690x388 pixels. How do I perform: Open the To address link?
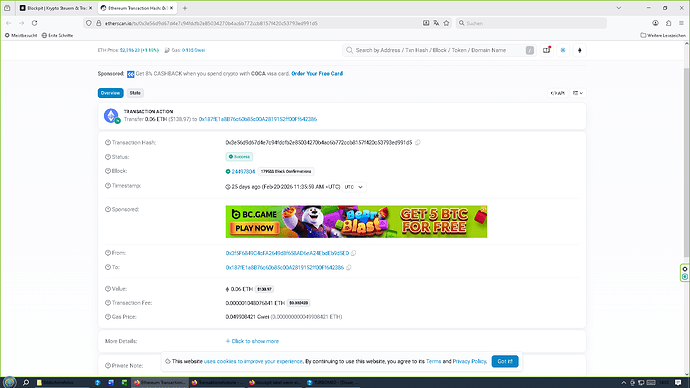[284, 267]
